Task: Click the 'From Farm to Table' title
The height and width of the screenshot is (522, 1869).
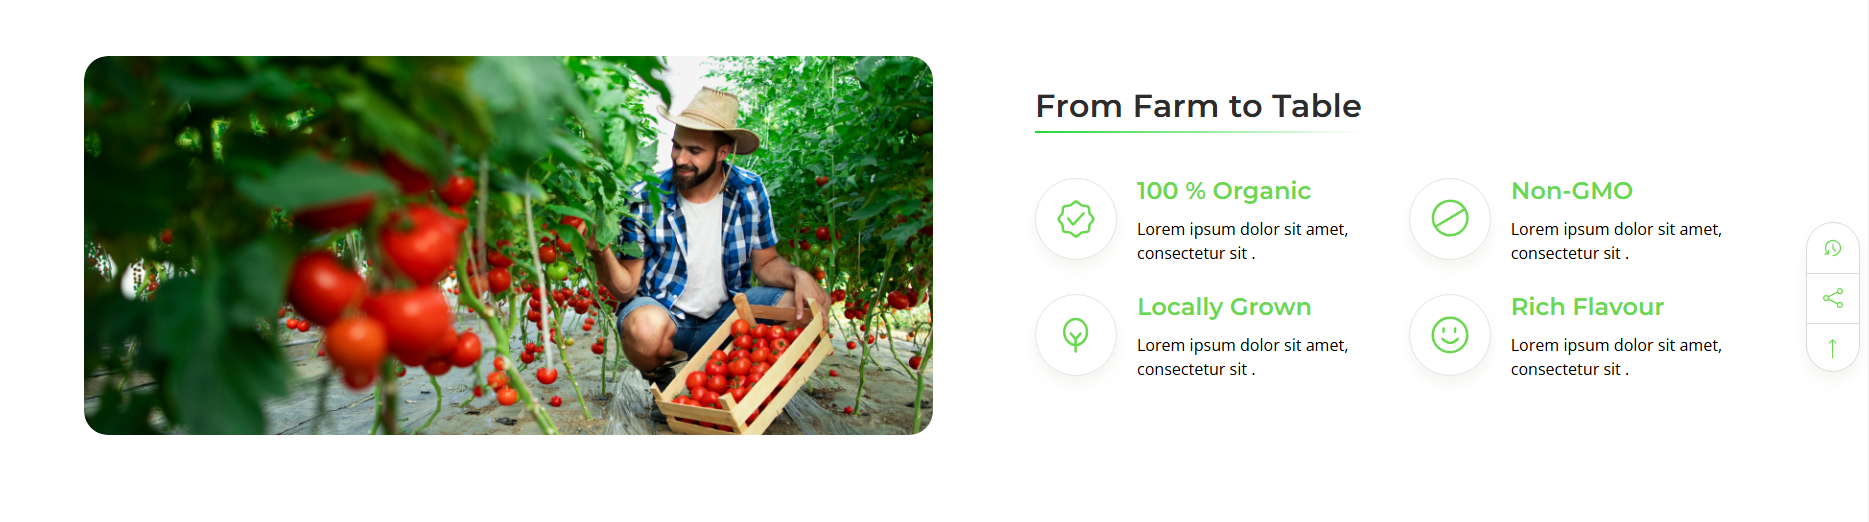Action: pos(1198,106)
